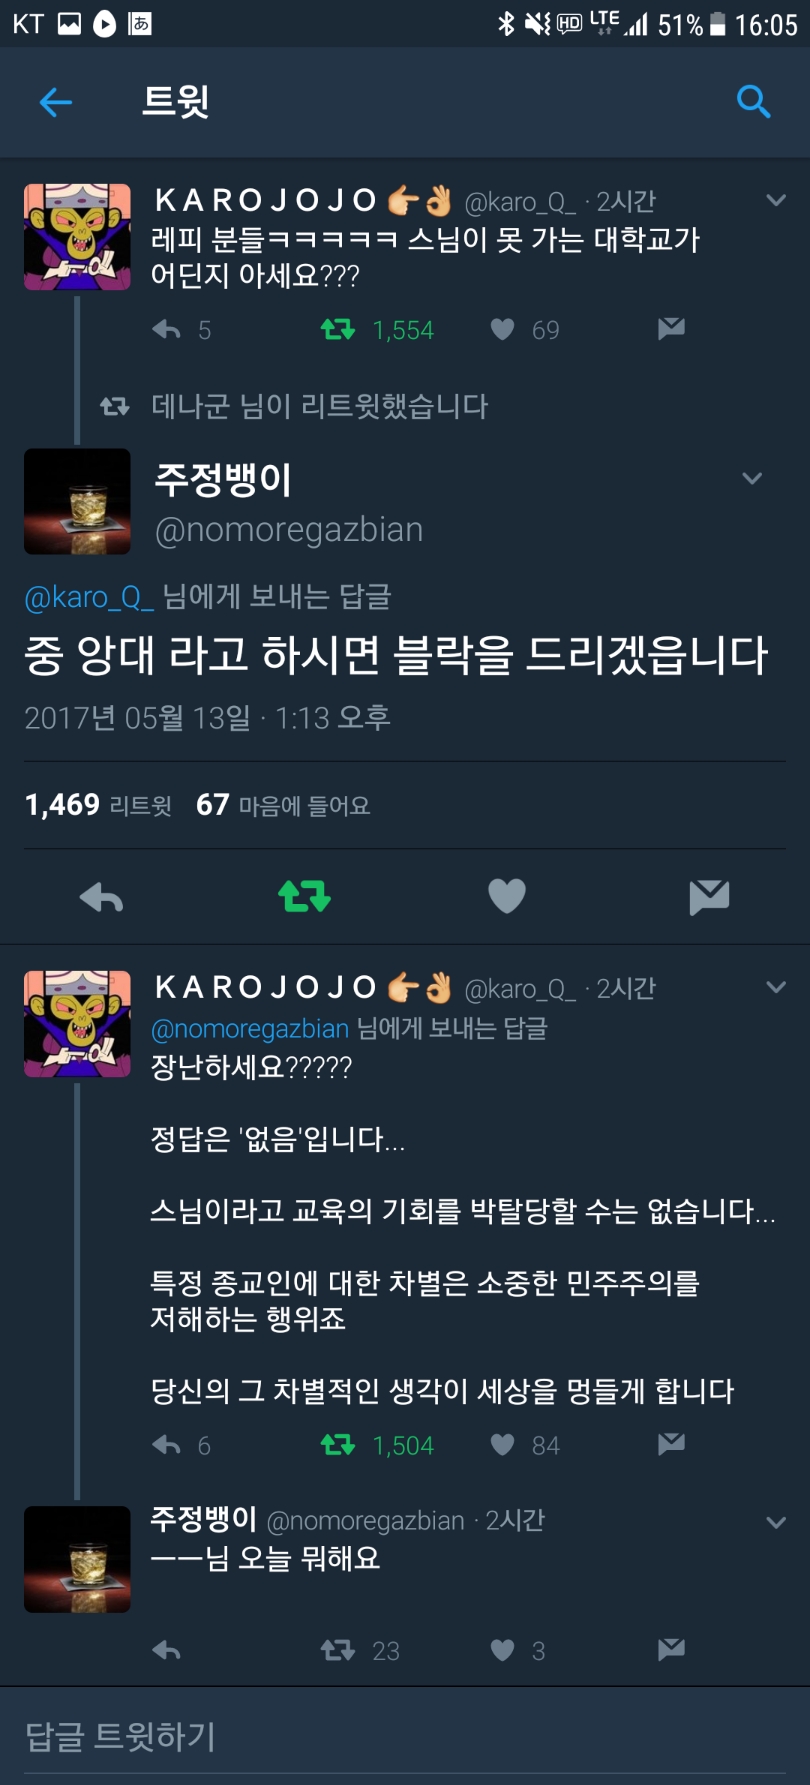
Task: Toggle retweet on the main tweet
Action: 304,896
